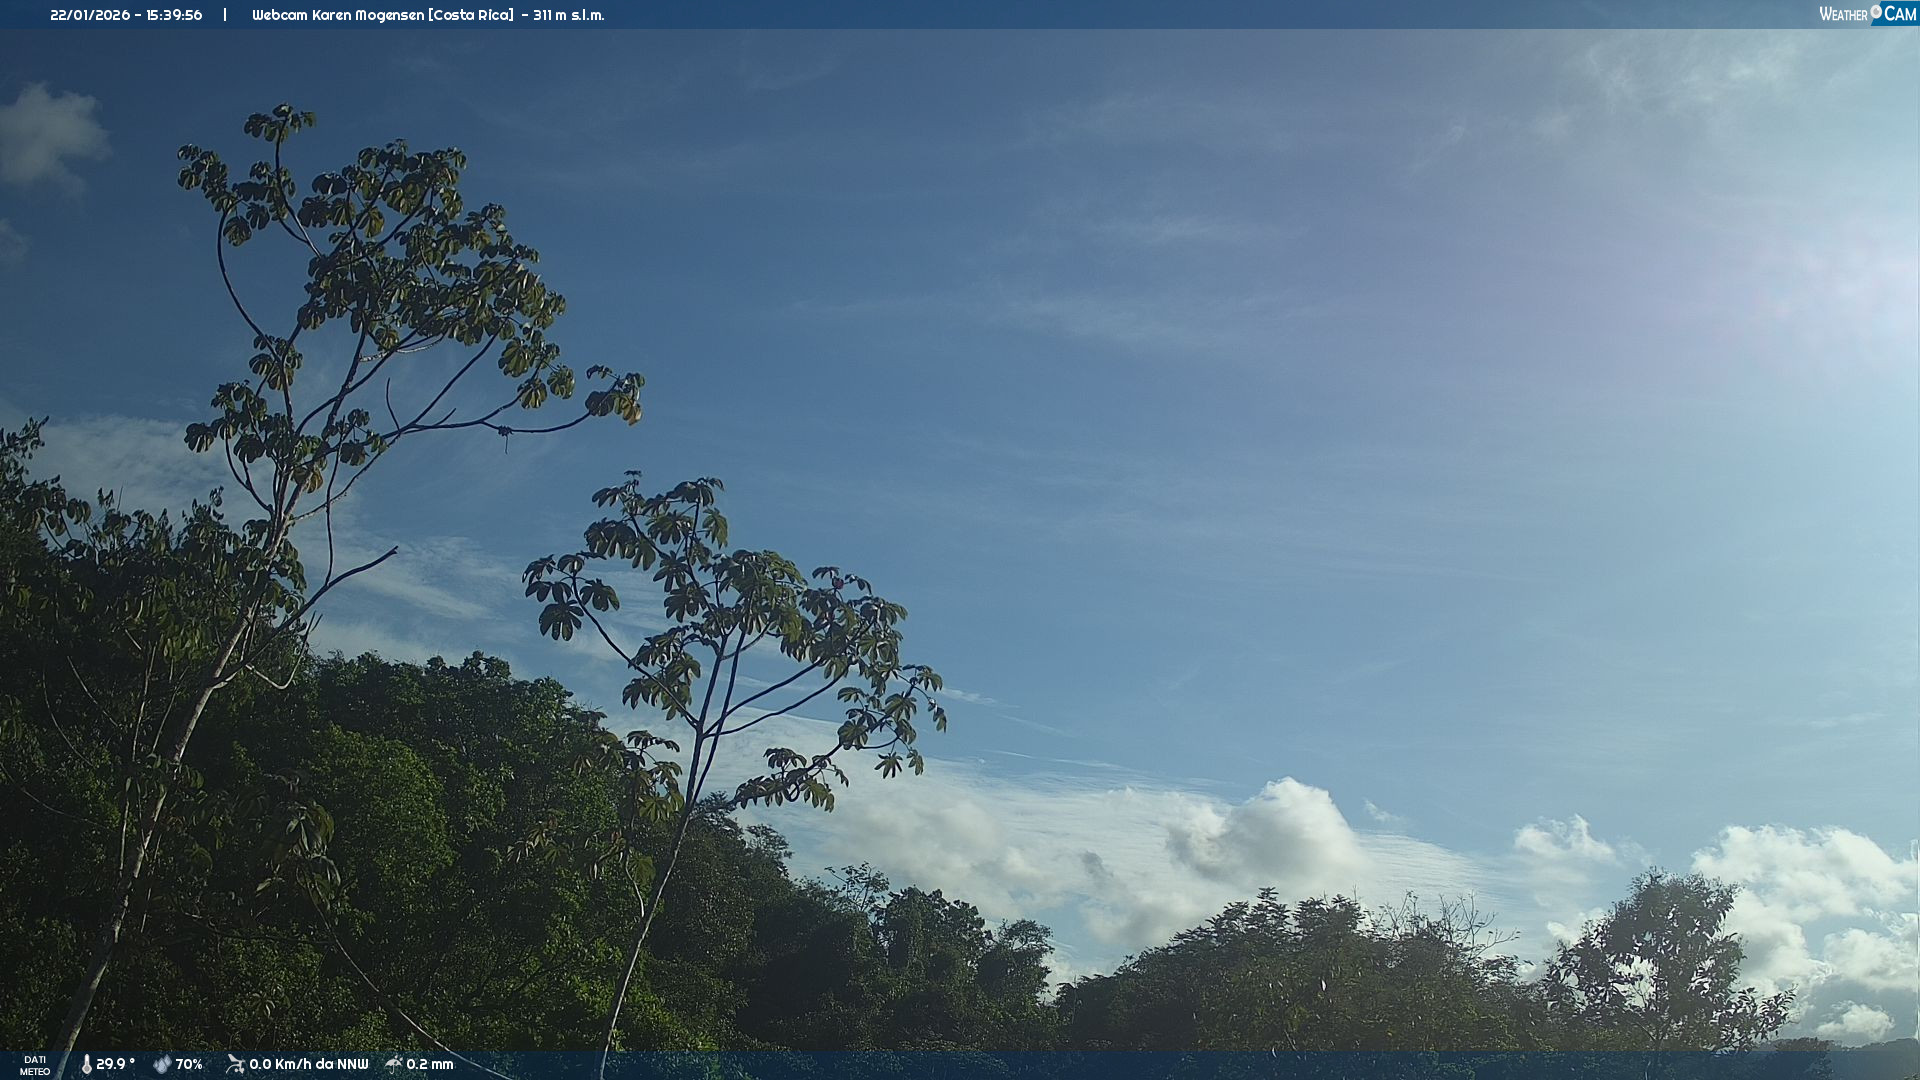Image resolution: width=1920 pixels, height=1080 pixels.
Task: Click the 29.9° temperature reading
Action: (115, 1065)
